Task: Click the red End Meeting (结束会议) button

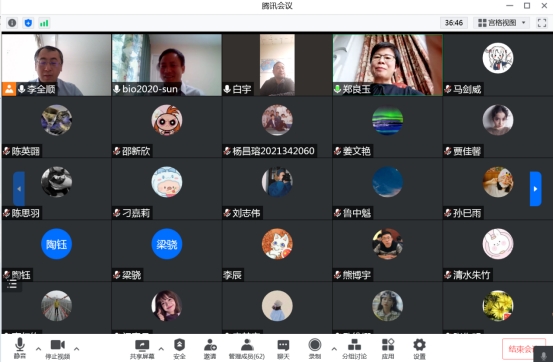Action: 522,349
